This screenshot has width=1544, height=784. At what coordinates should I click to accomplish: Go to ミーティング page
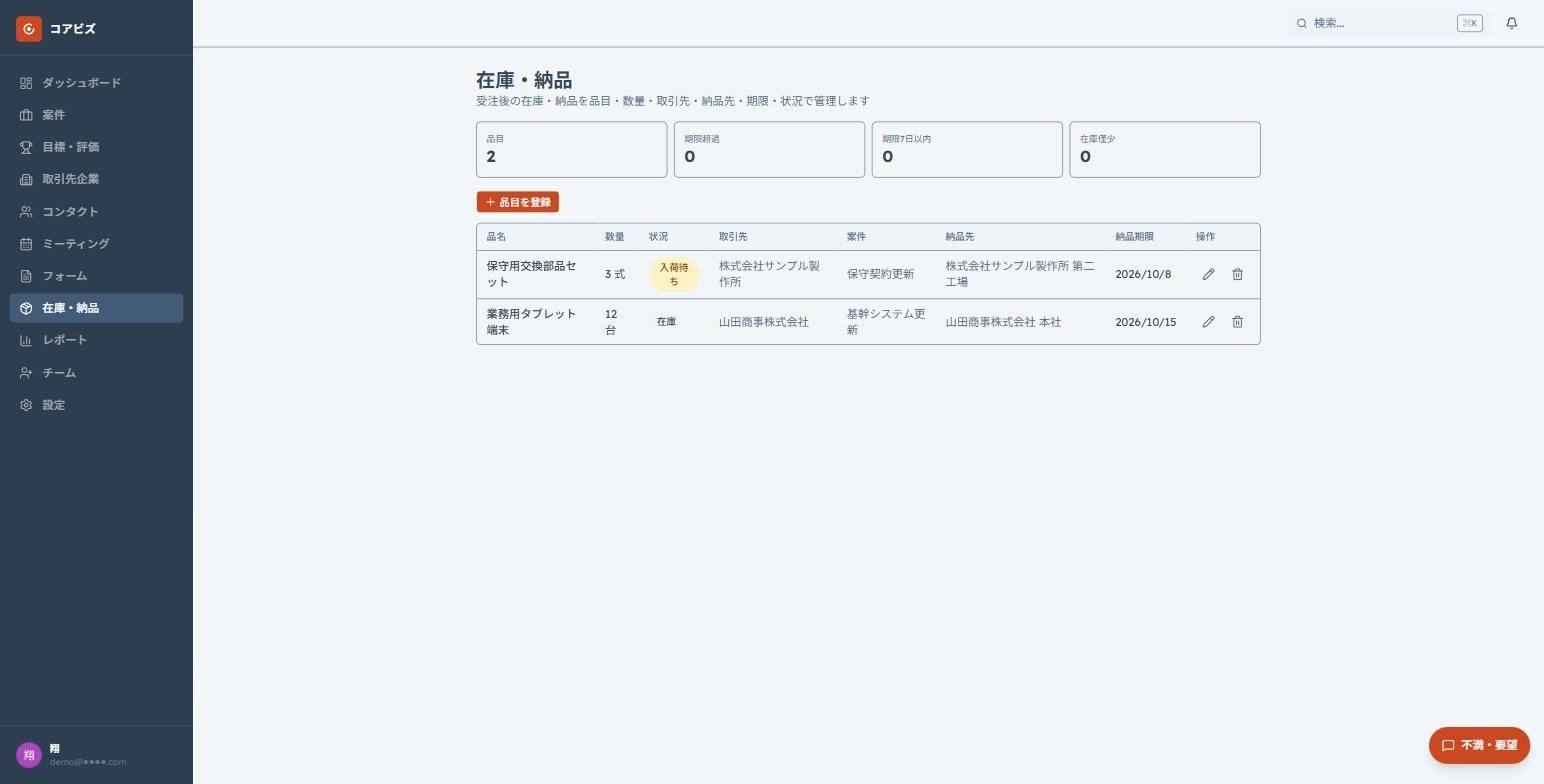coord(96,244)
